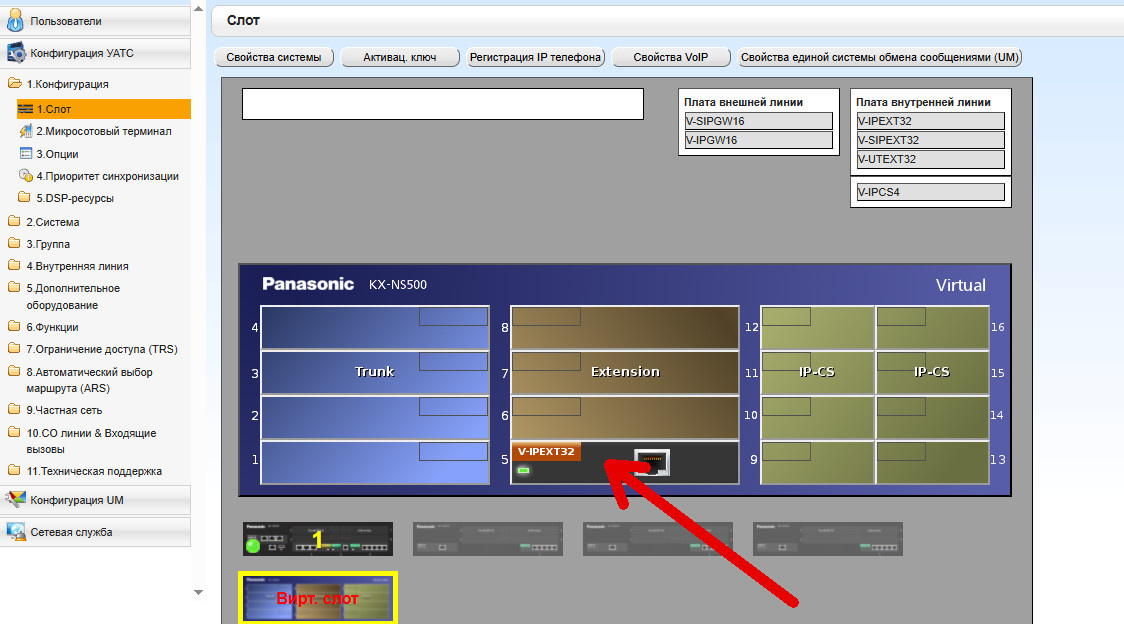Viewport: 1124px width, 624px height.
Task: Select the V-UTEXT32 extension card
Action: (x=930, y=159)
